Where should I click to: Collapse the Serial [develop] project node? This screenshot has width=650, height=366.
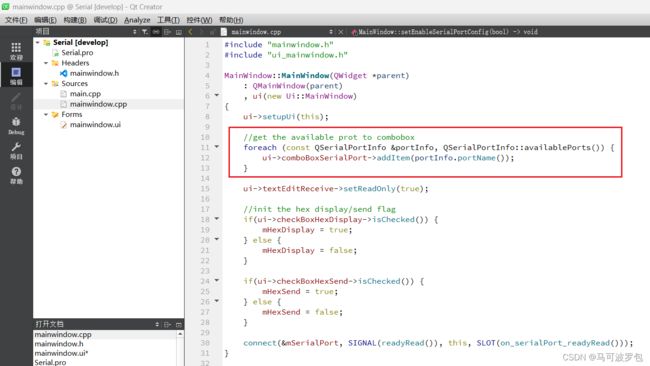38,42
